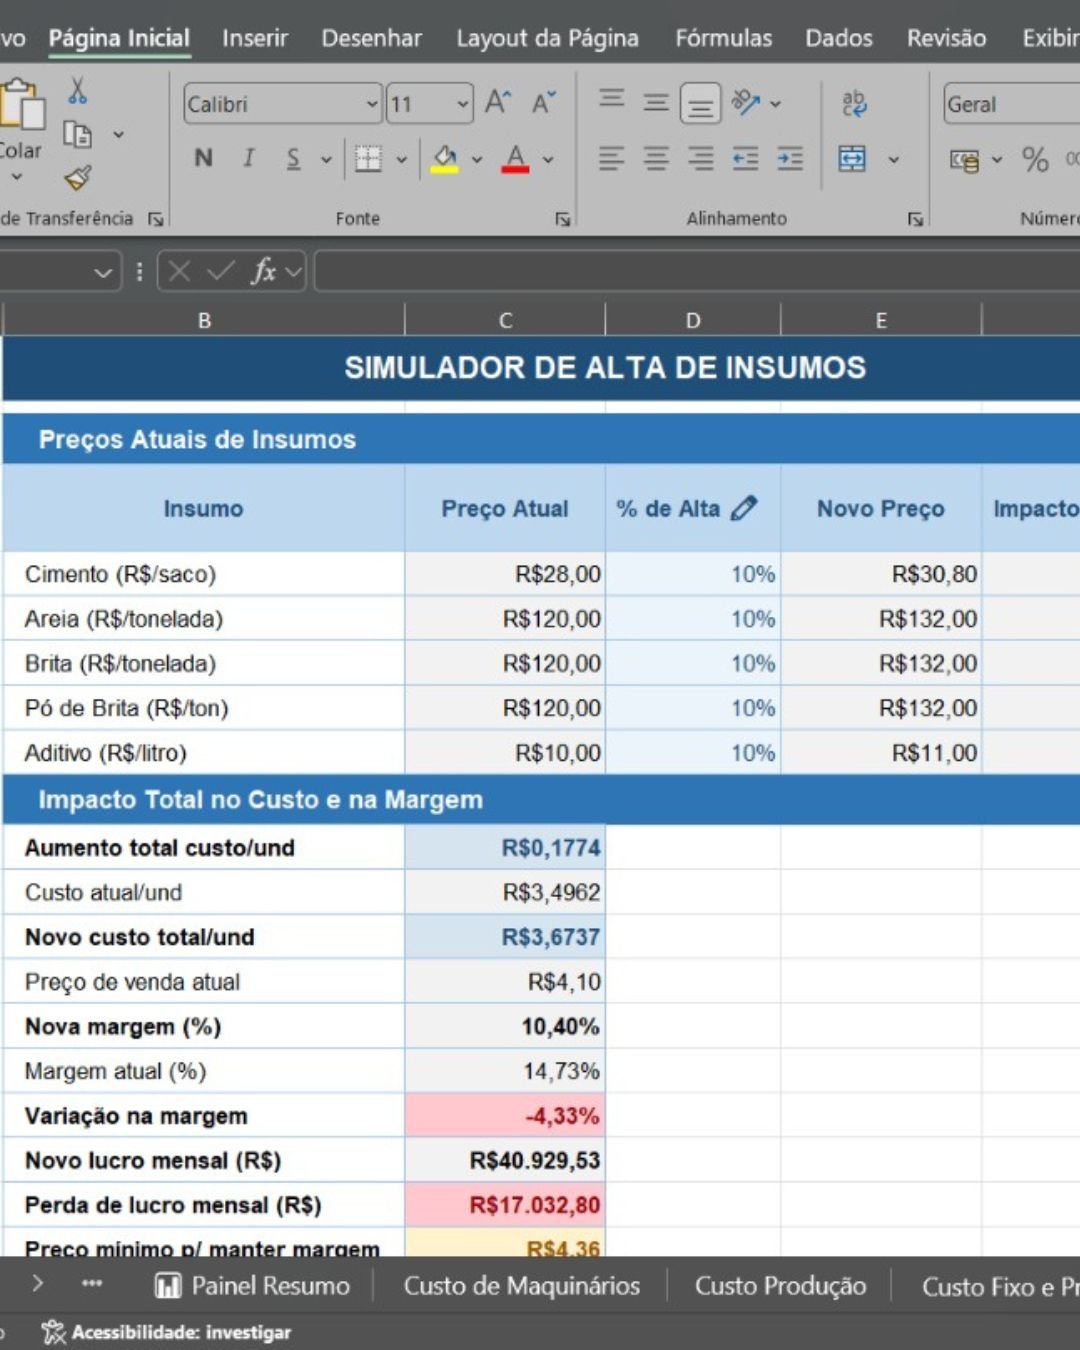The image size is (1080, 1350).
Task: Expand the font color dropdown arrow
Action: (548, 159)
